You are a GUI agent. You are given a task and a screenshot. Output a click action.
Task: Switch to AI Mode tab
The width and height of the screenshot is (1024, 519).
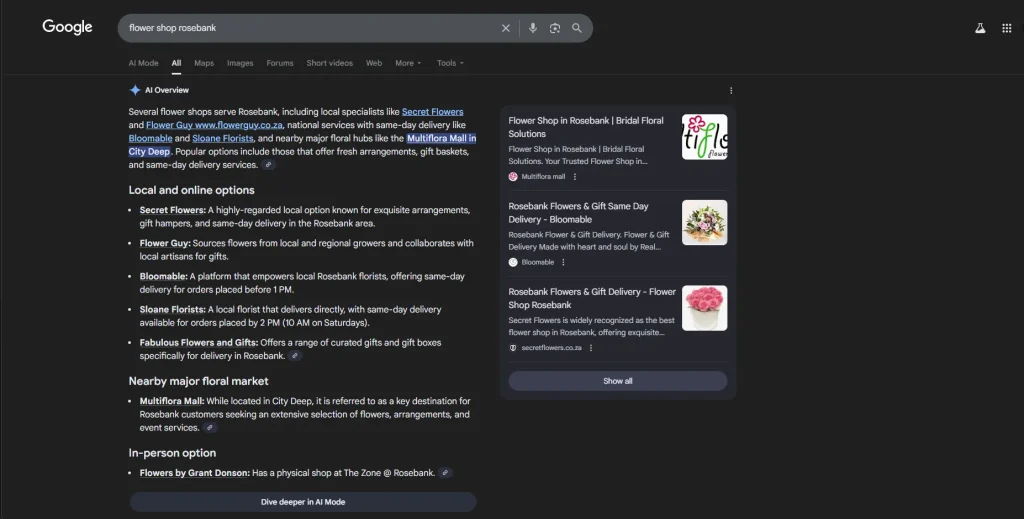[143, 63]
